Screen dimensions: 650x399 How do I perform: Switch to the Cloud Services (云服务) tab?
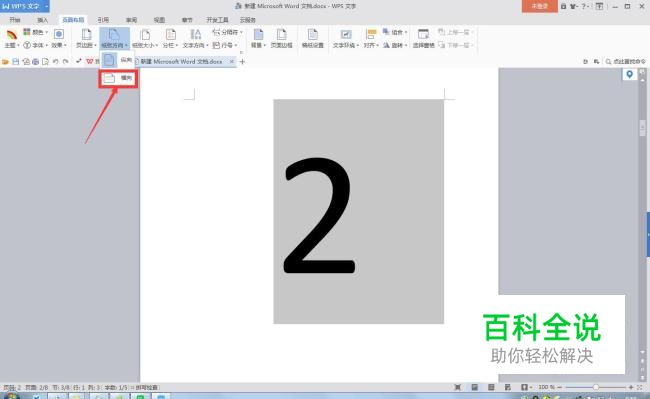[247, 20]
